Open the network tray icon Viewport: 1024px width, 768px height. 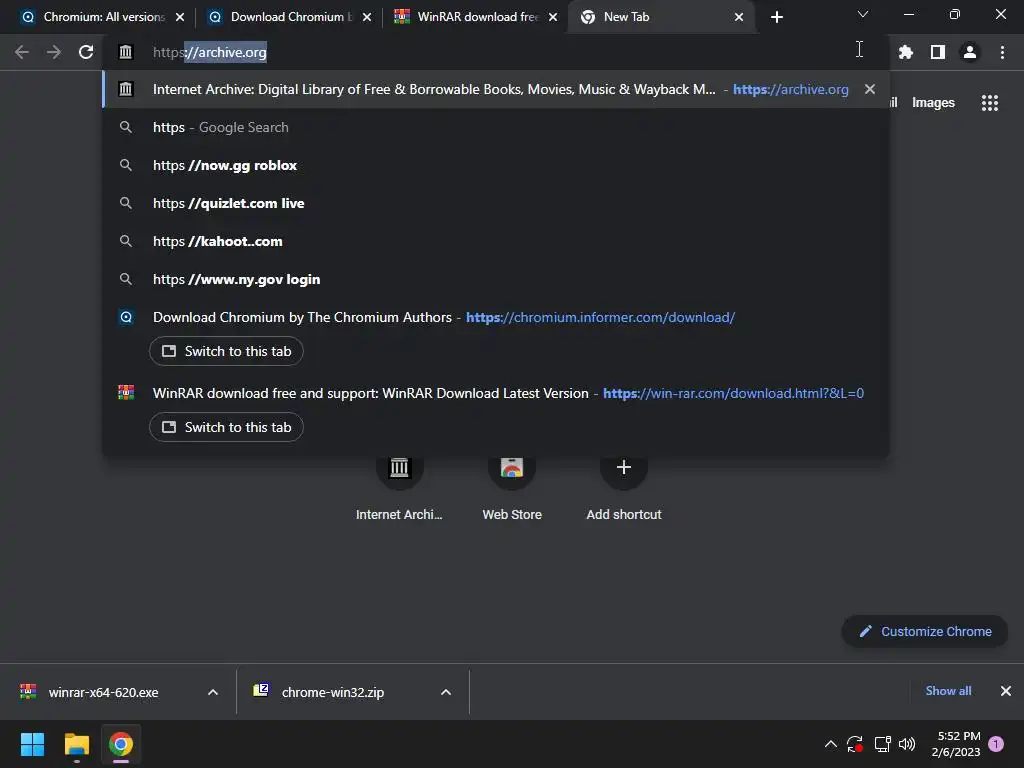click(882, 744)
